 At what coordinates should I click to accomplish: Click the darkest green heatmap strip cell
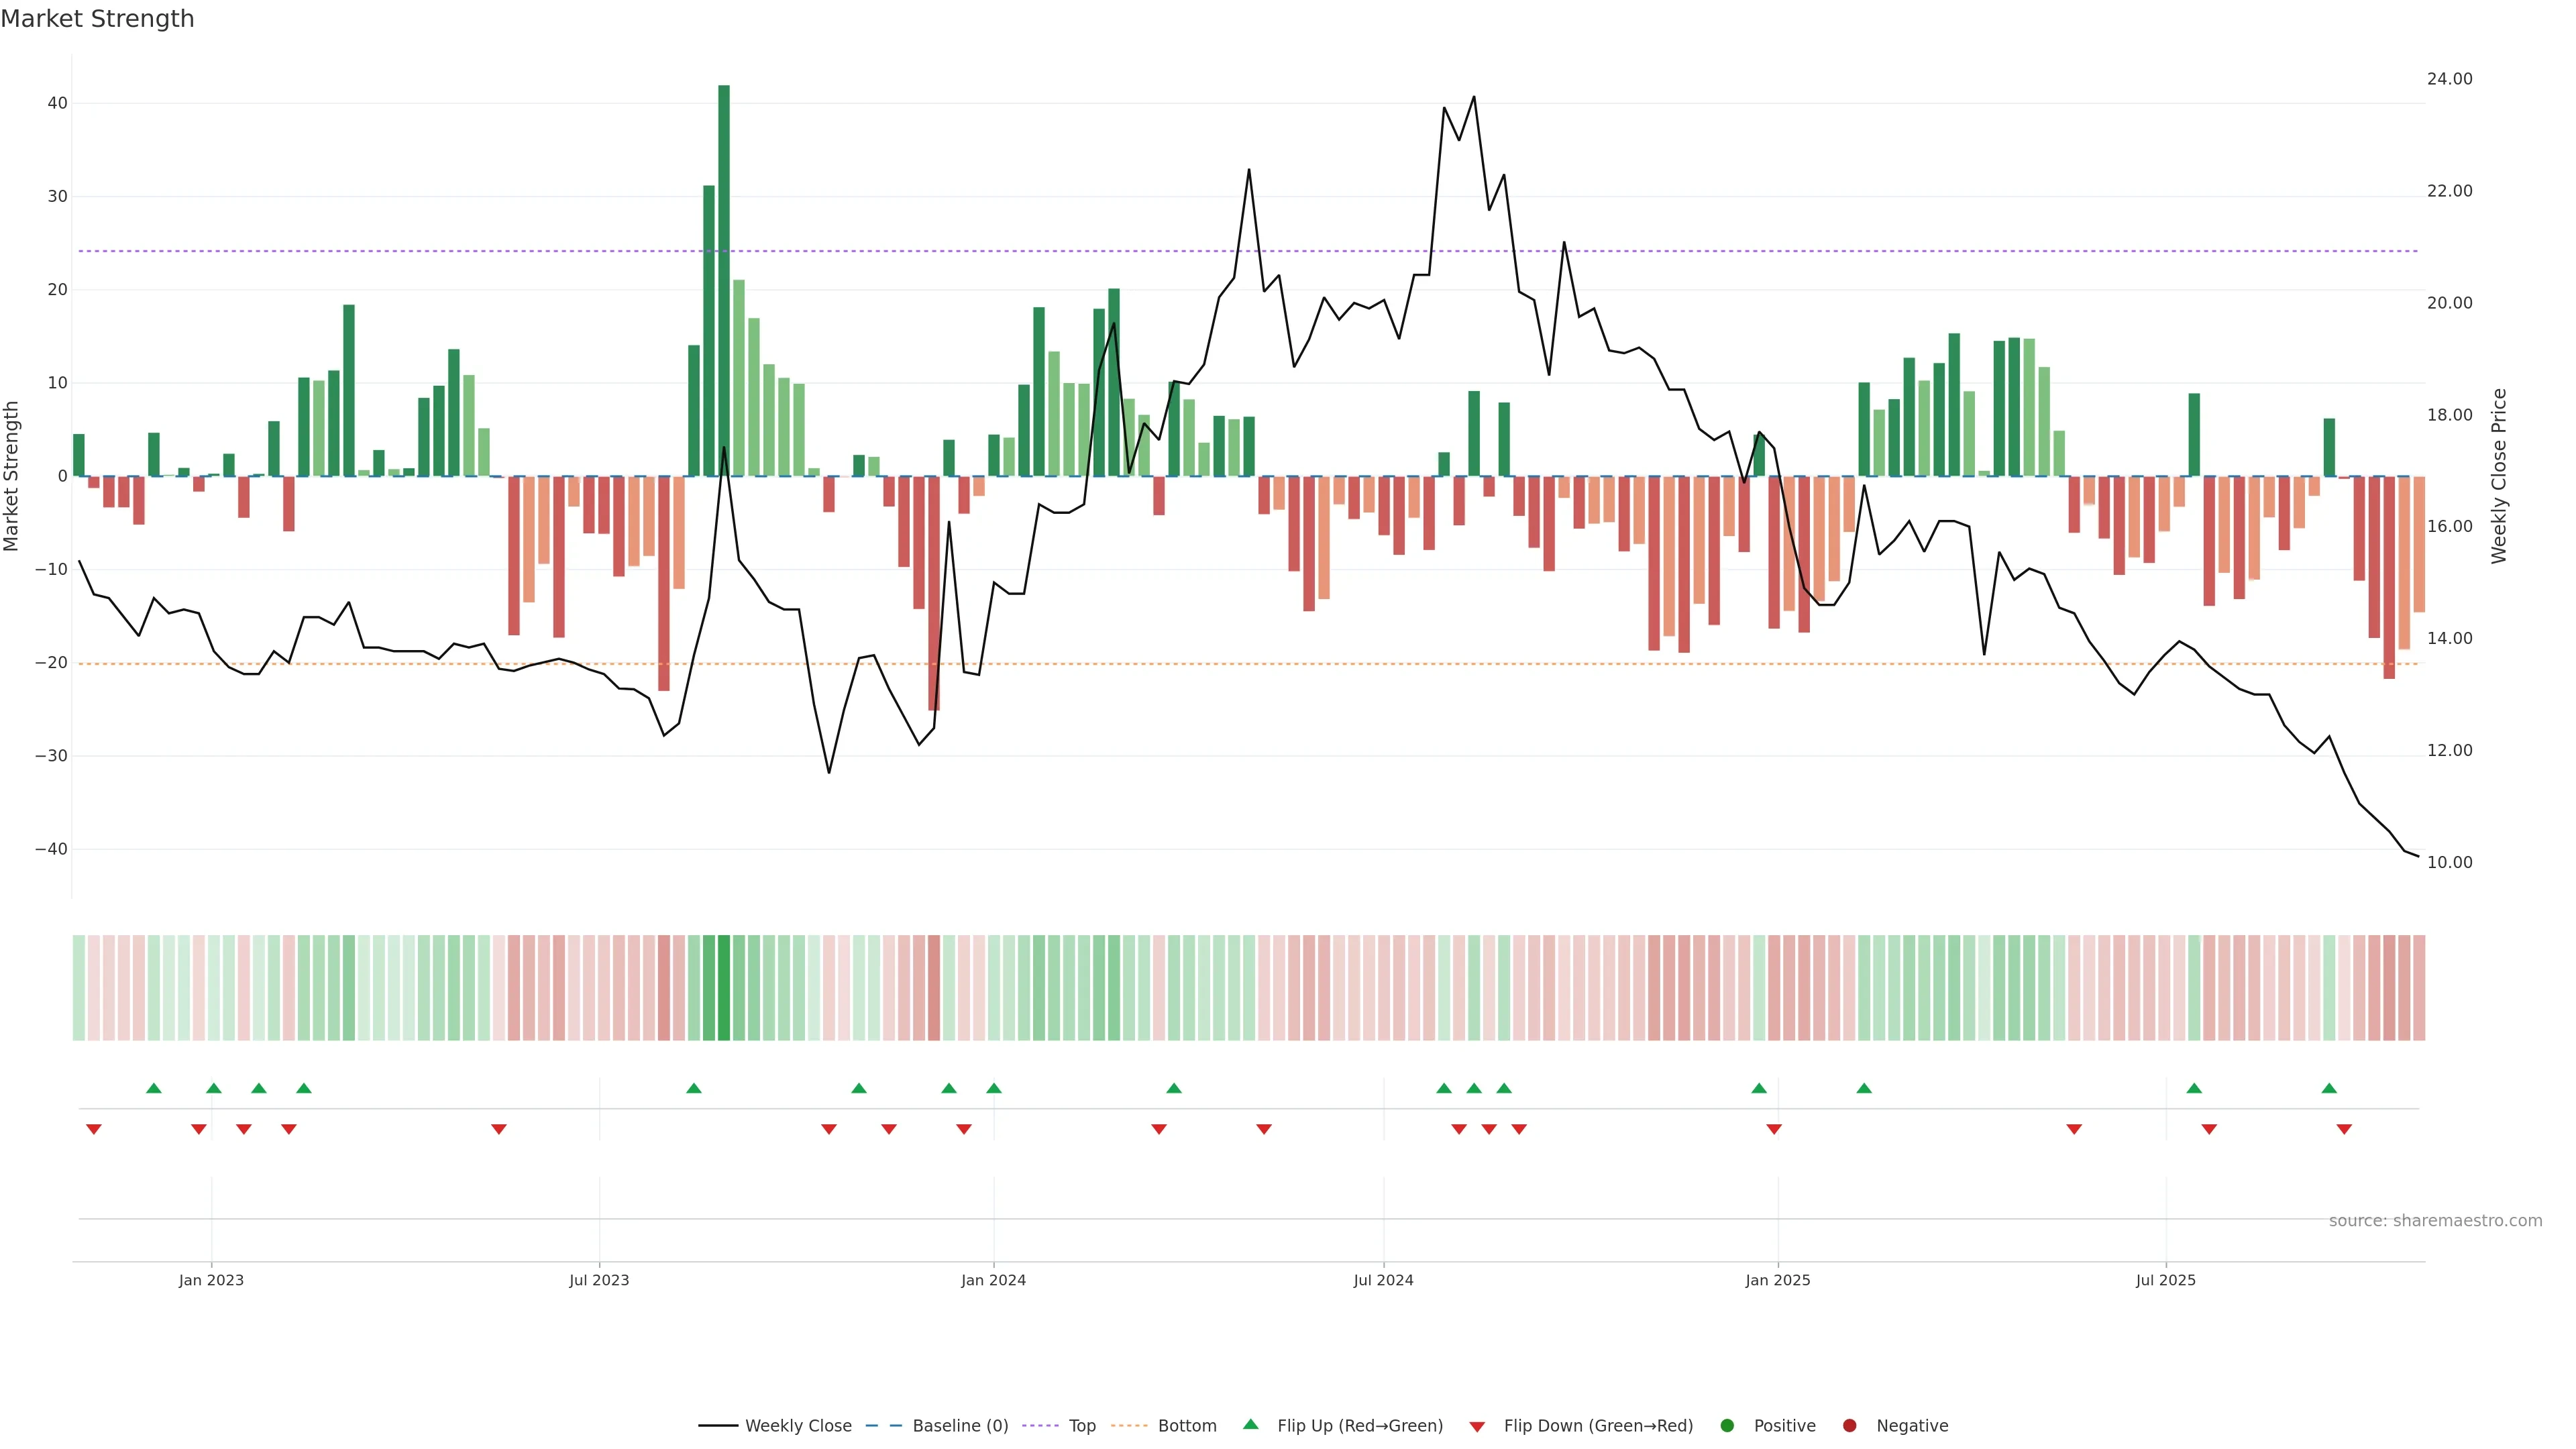point(724,987)
